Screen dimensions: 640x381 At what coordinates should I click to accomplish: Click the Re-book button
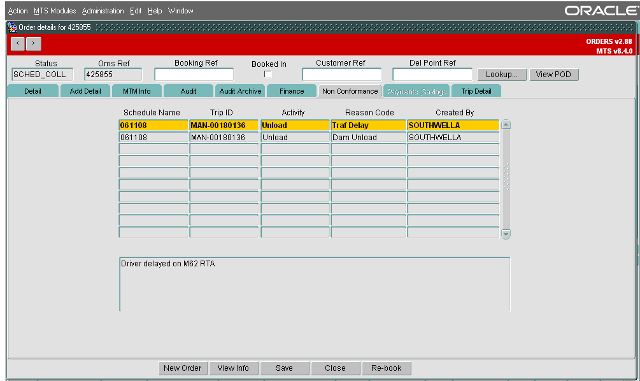point(386,368)
